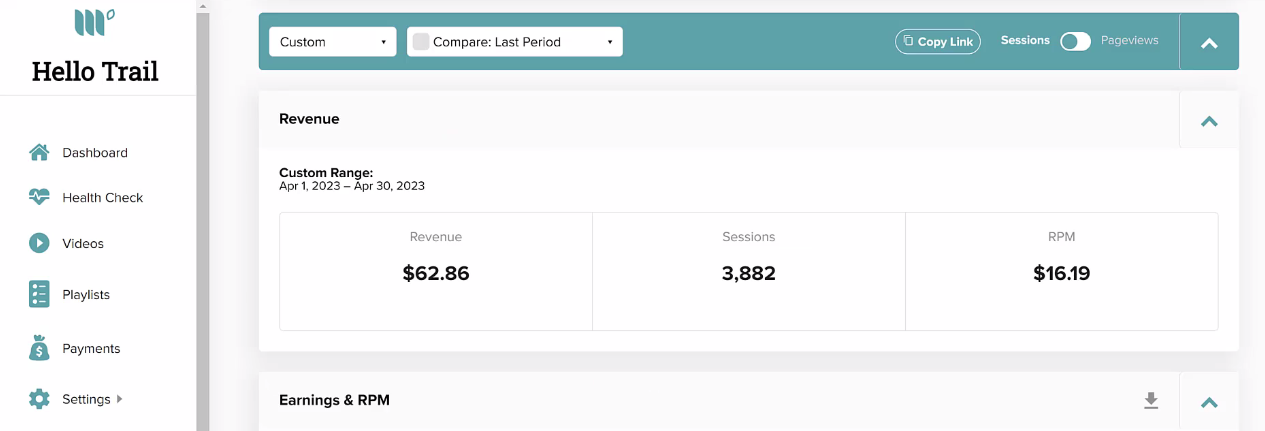Click the compare color swatch box
Screen dimensions: 1265x431
[x=421, y=42]
